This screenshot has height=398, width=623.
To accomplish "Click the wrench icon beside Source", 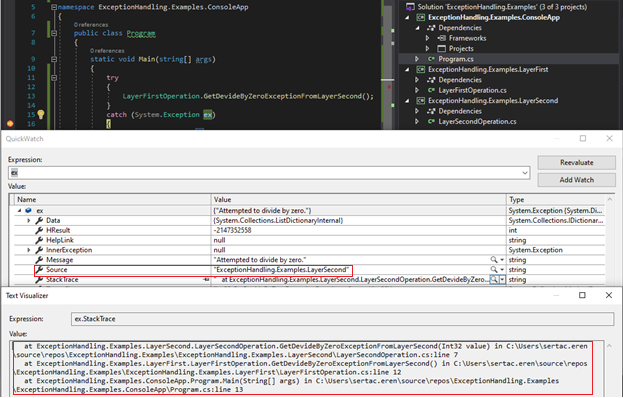I will pos(39,270).
